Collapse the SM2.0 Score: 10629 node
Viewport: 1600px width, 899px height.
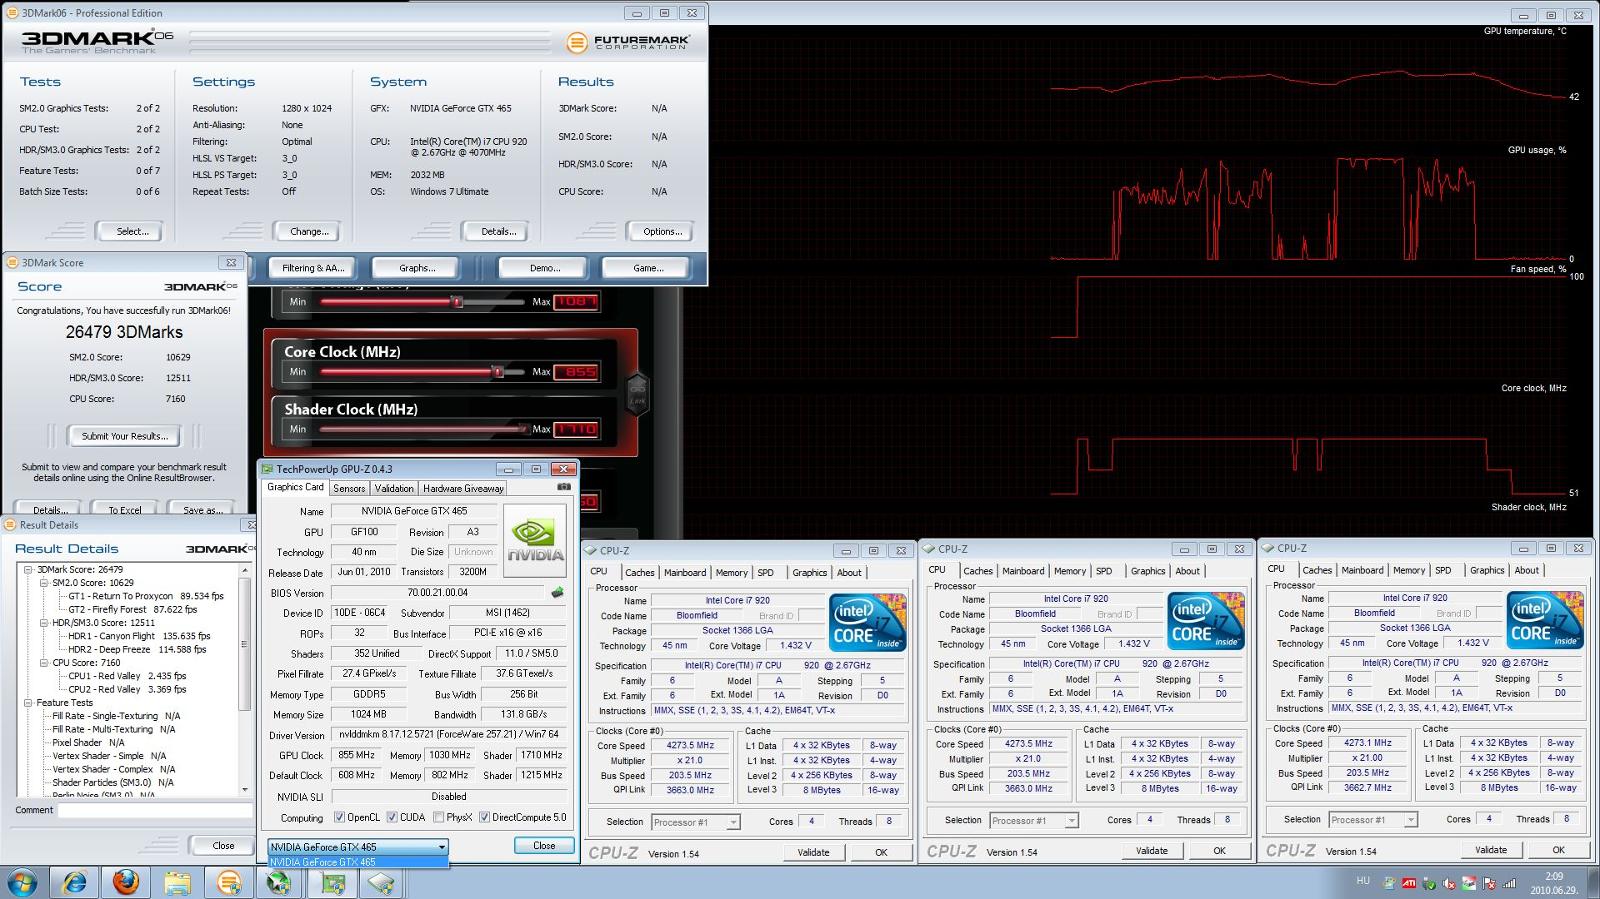(x=44, y=583)
